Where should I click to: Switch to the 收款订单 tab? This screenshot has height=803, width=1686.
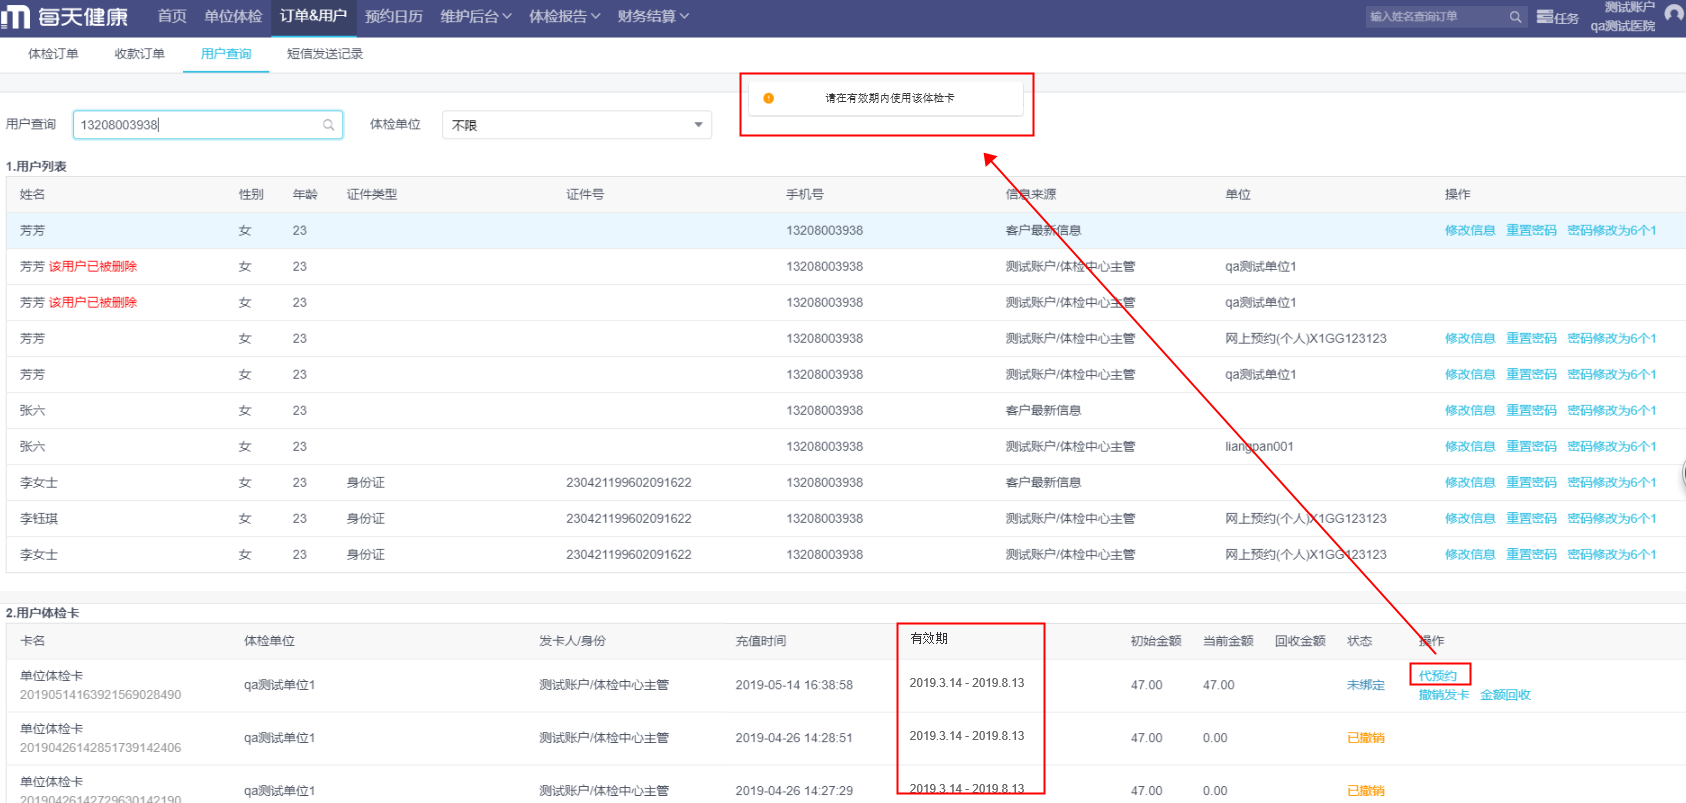(140, 54)
